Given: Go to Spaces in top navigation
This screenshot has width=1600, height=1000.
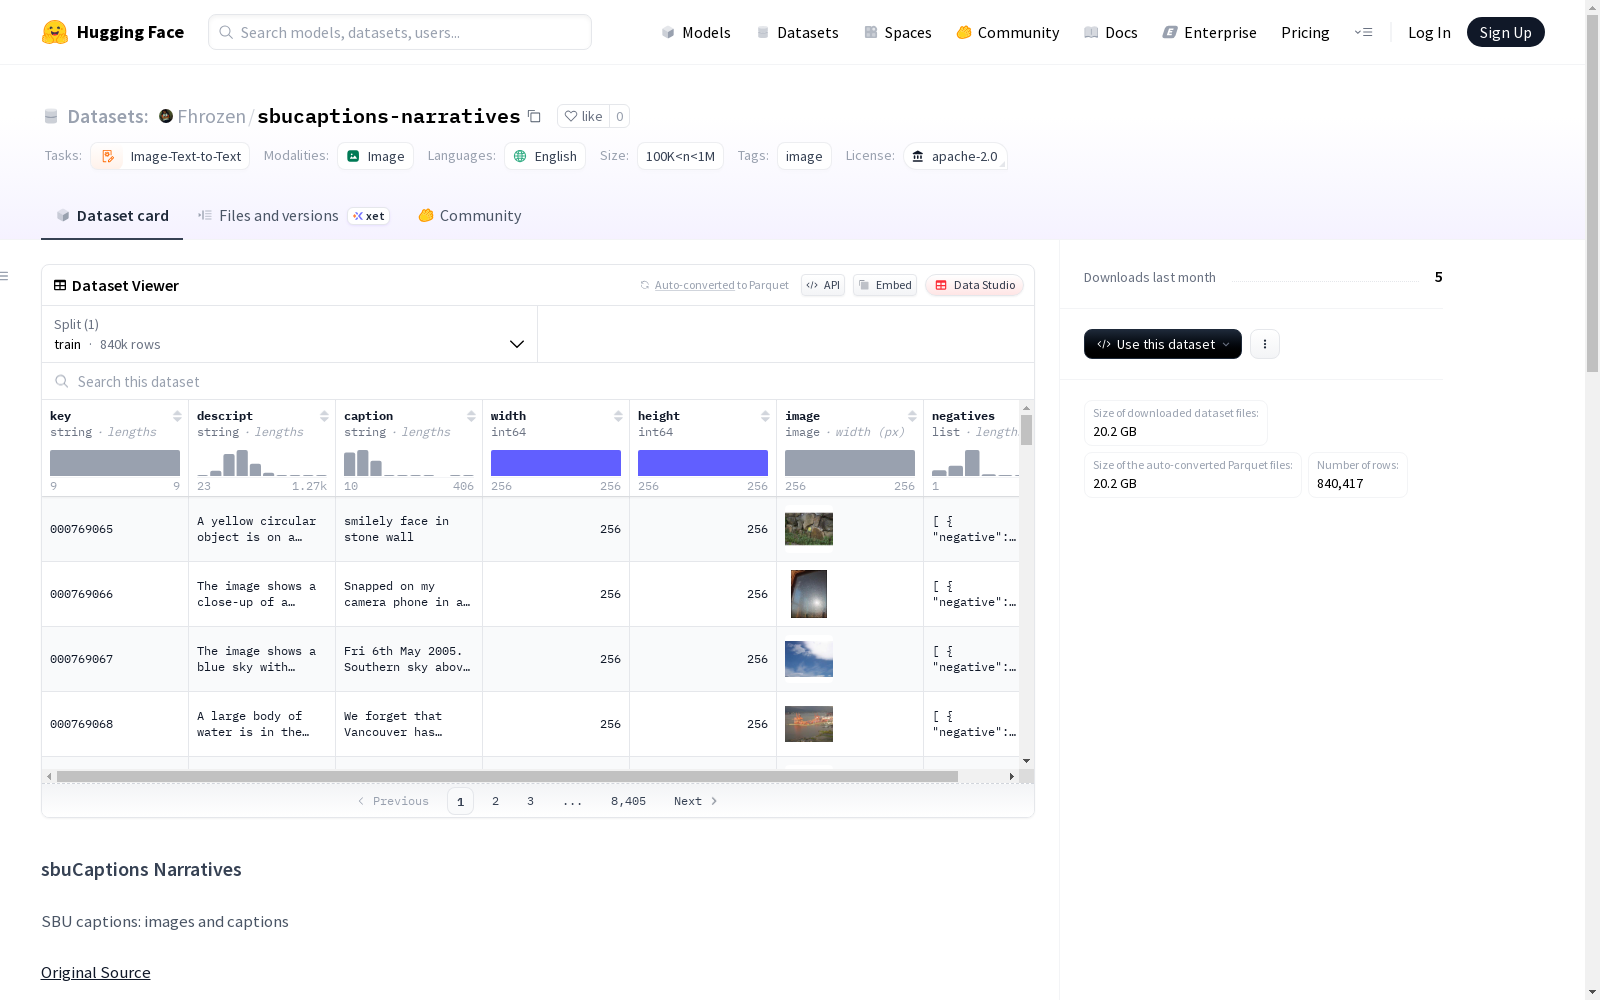Looking at the screenshot, I should coord(898,32).
